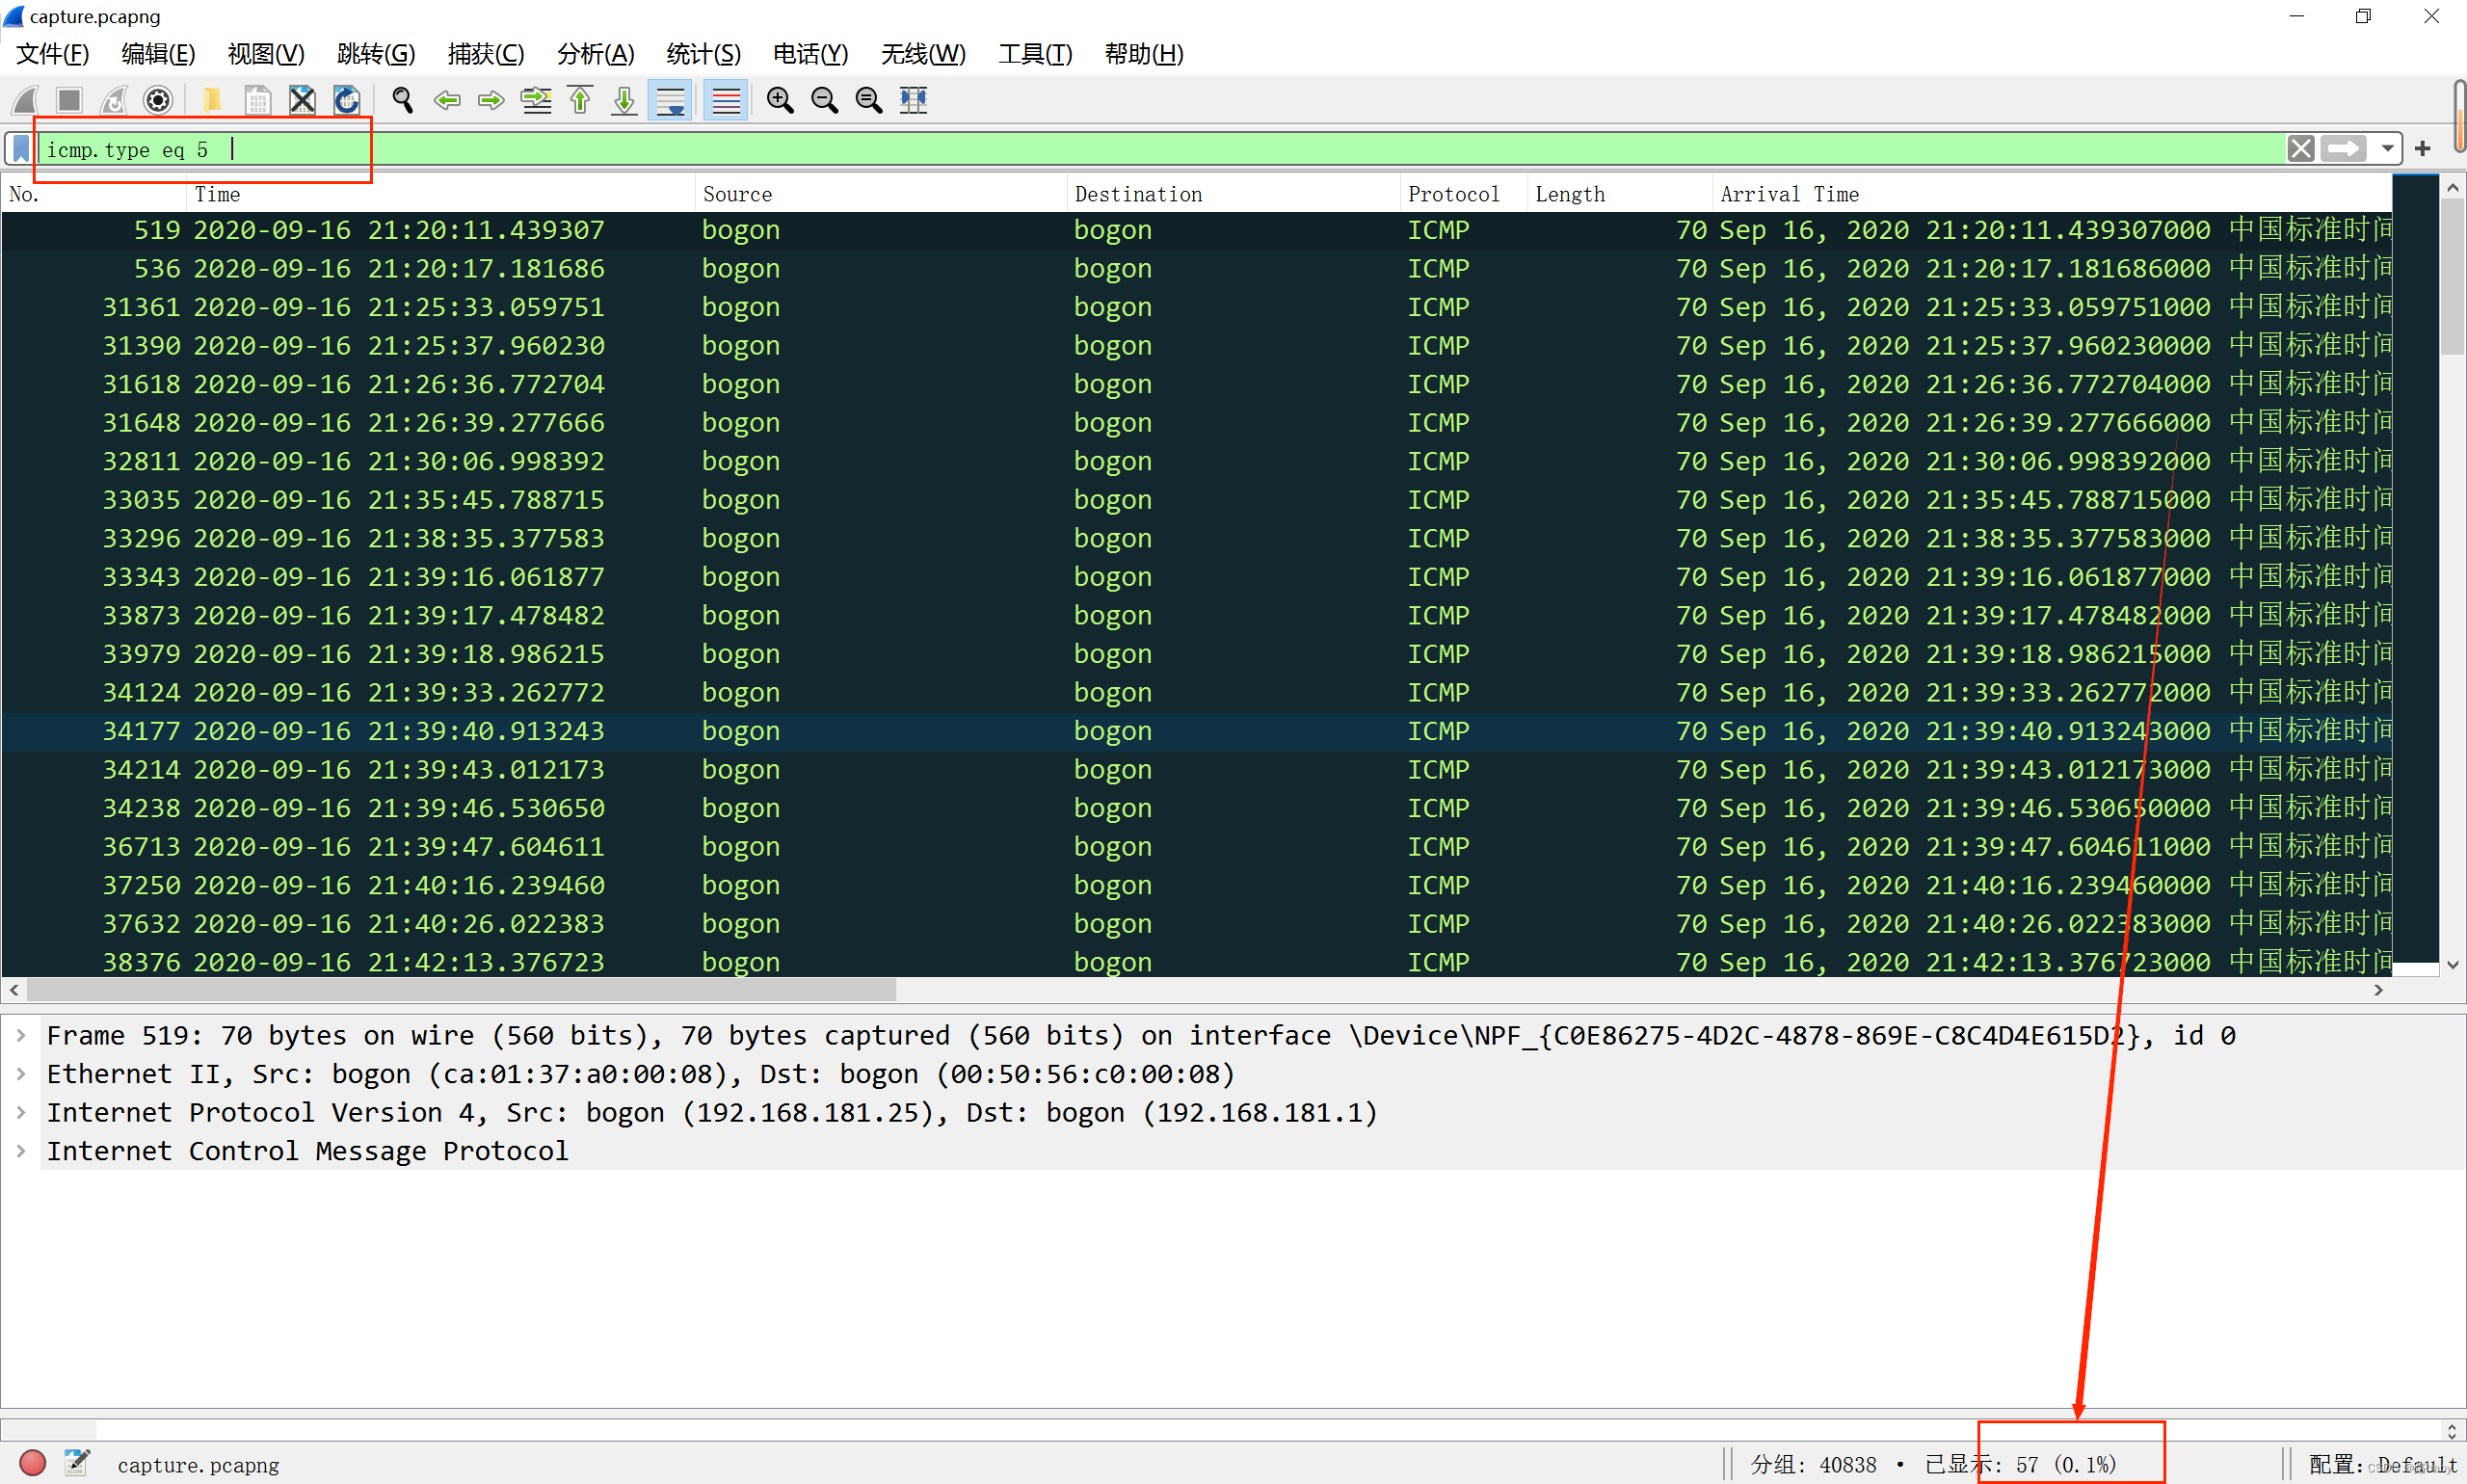Click the find packet magnifier icon
The image size is (2467, 1484).
(x=402, y=100)
